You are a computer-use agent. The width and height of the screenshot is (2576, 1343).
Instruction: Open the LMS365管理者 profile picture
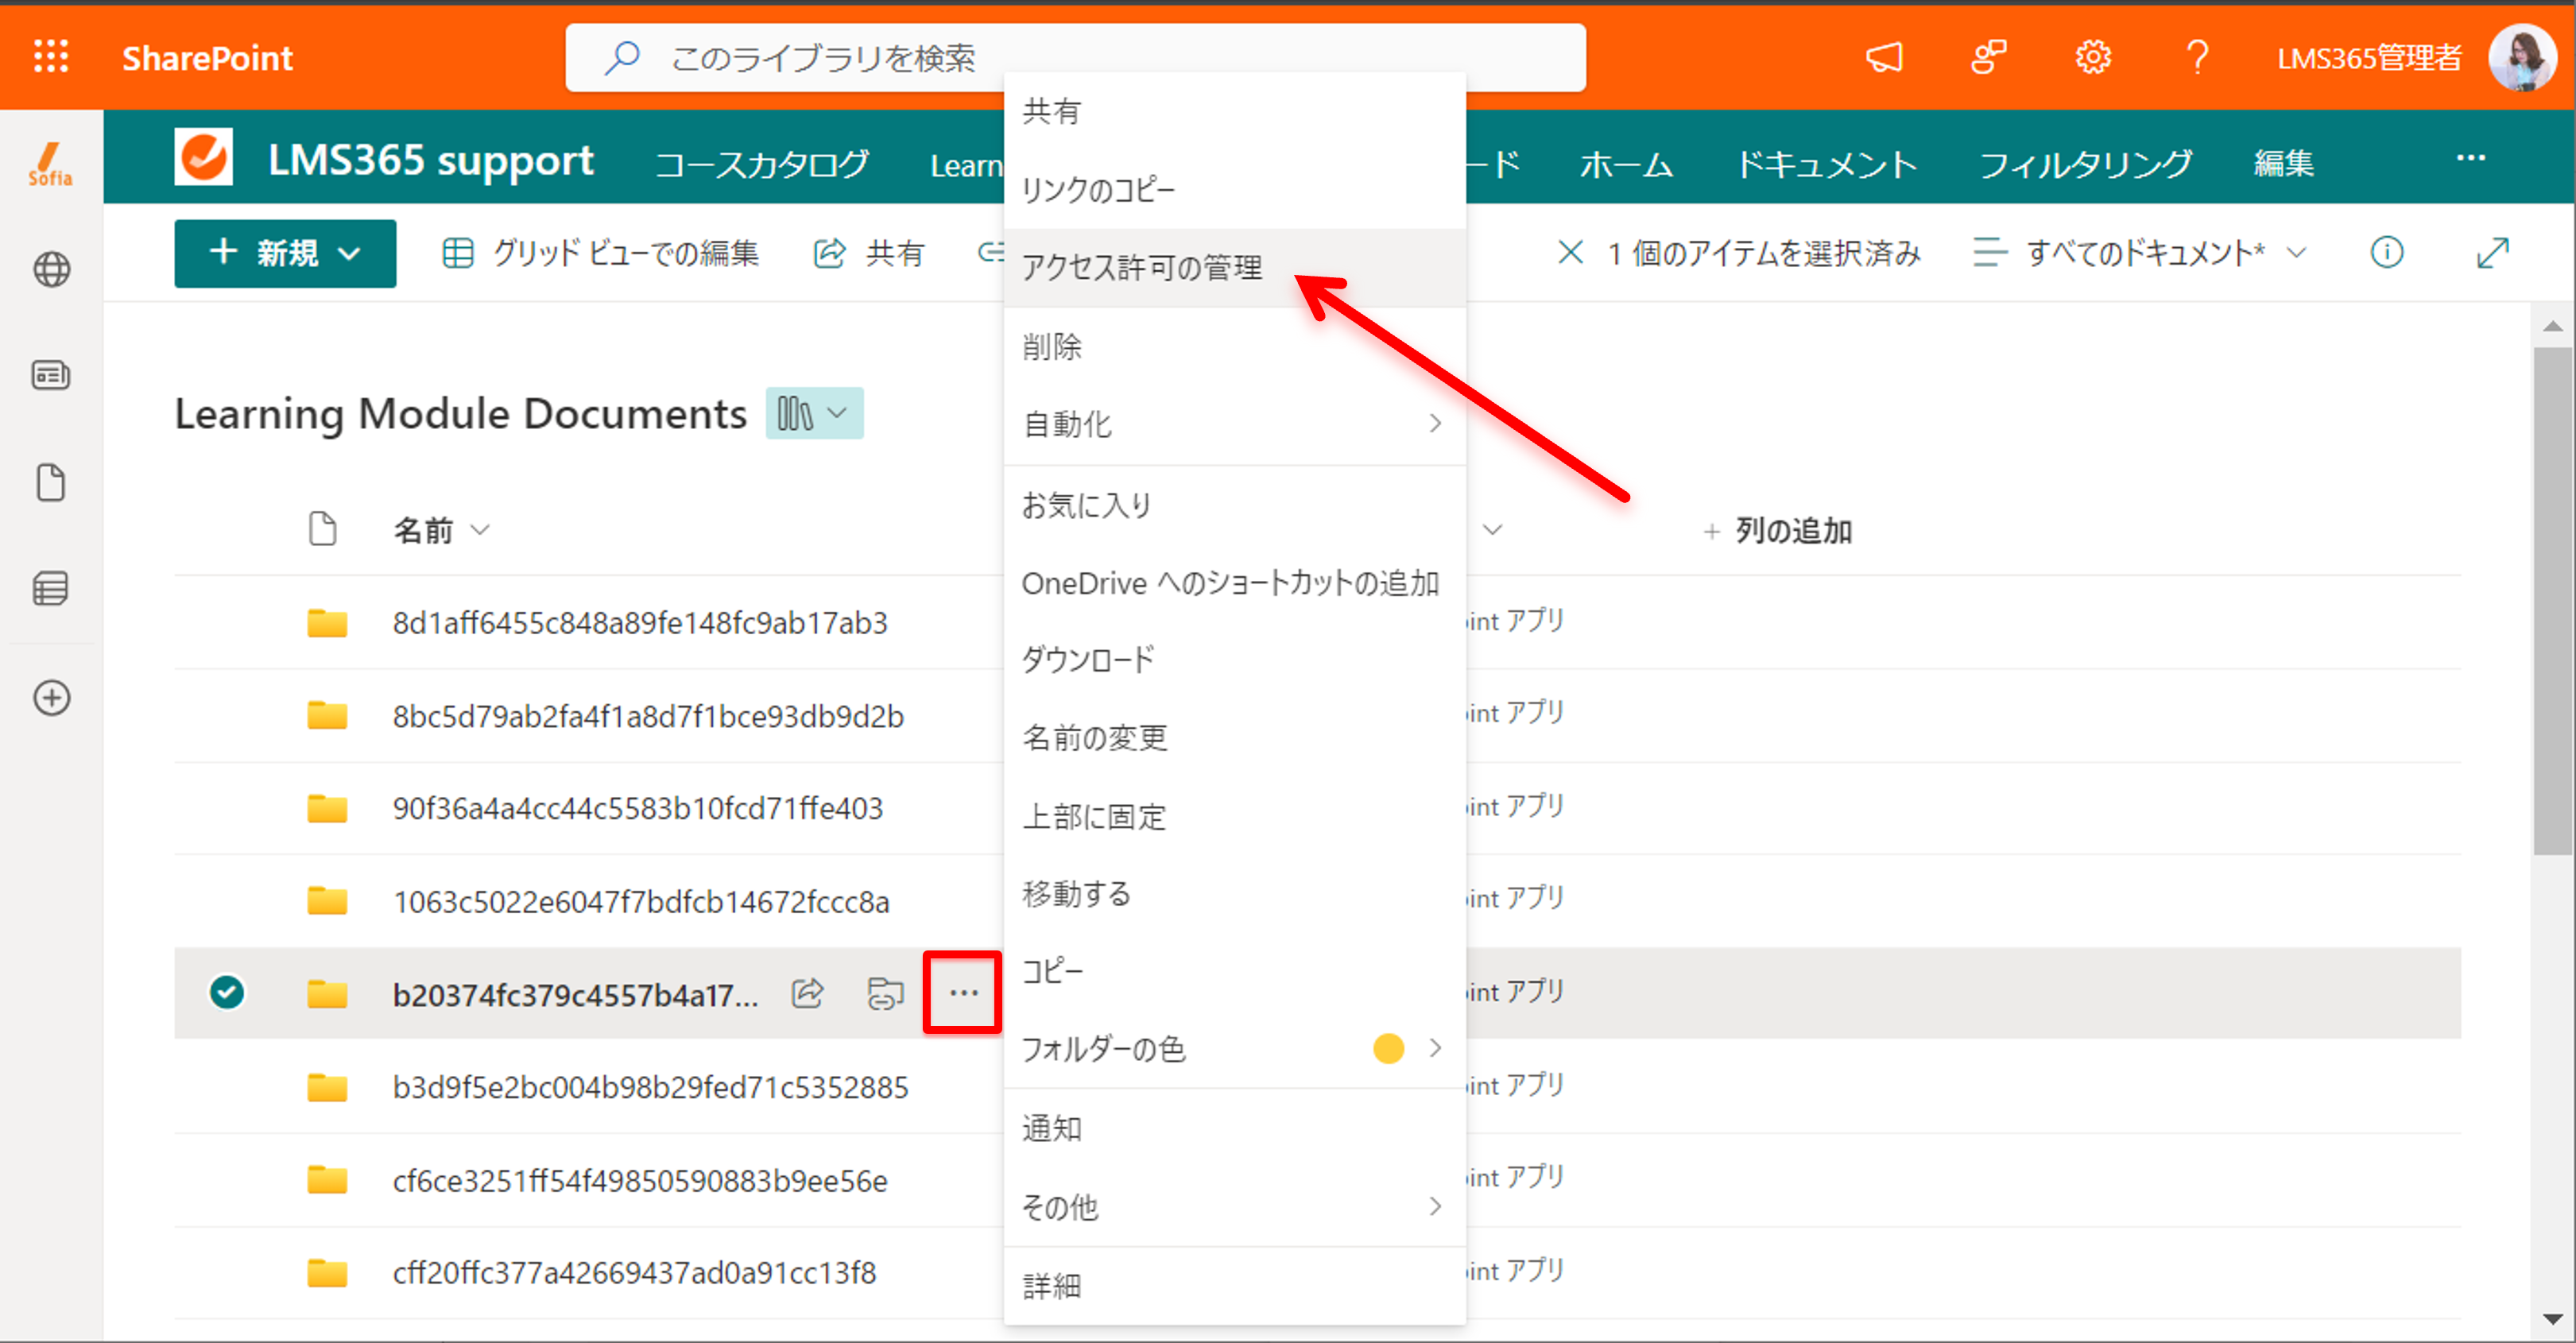(x=2522, y=58)
